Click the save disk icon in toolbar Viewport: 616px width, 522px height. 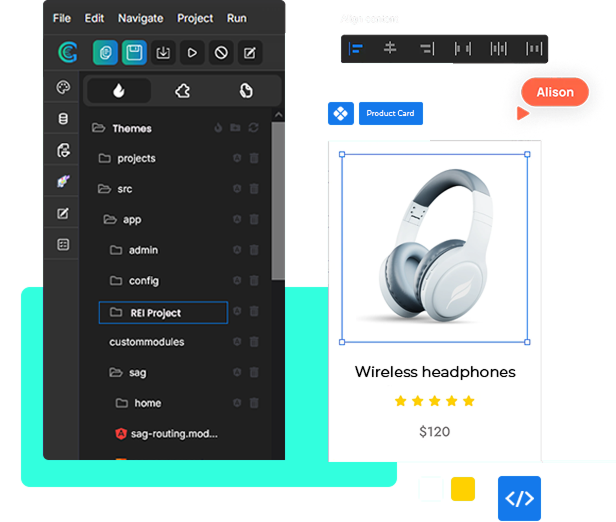pos(134,53)
